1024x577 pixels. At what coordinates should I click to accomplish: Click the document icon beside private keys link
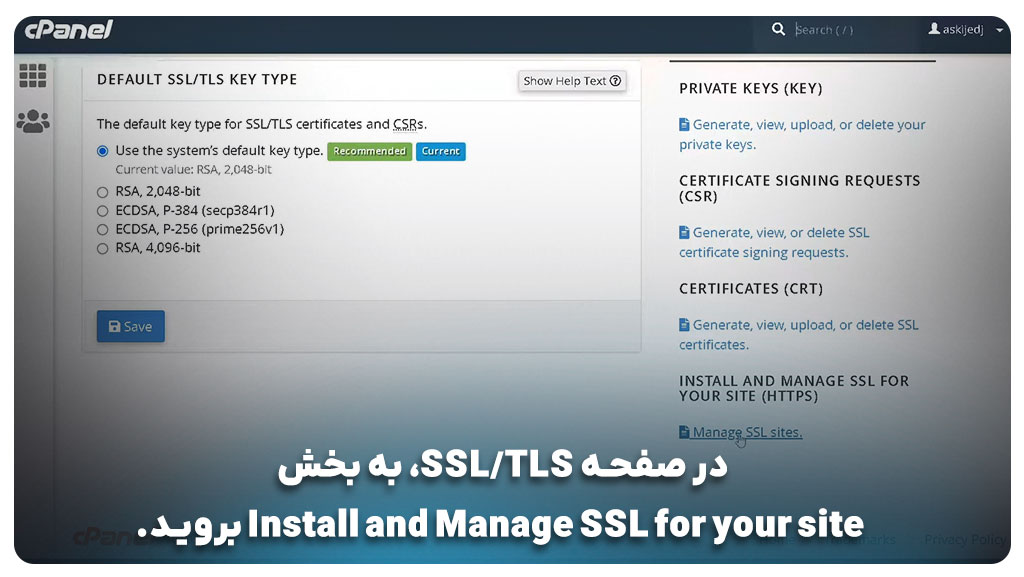pos(684,125)
